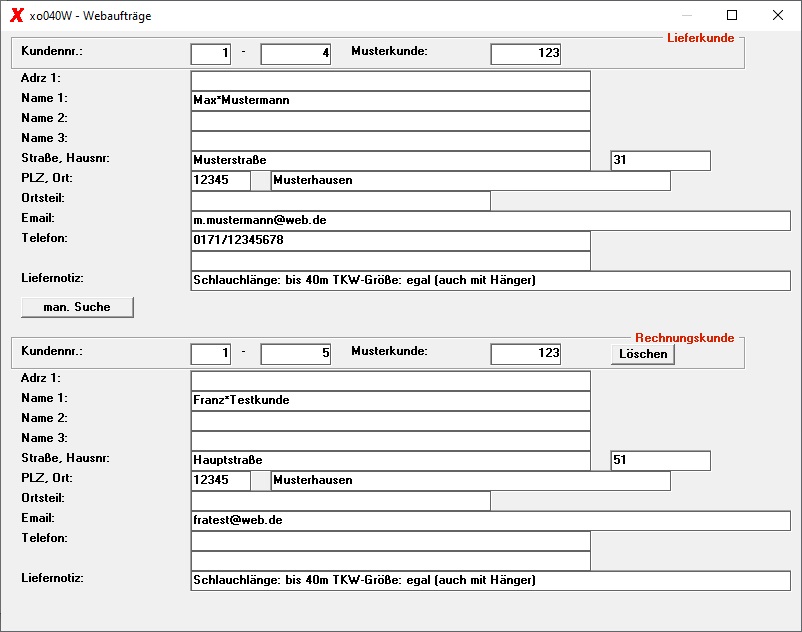This screenshot has height=632, width=802.
Task: Click the empty Name 2 field under Lieferkunde
Action: pos(391,121)
